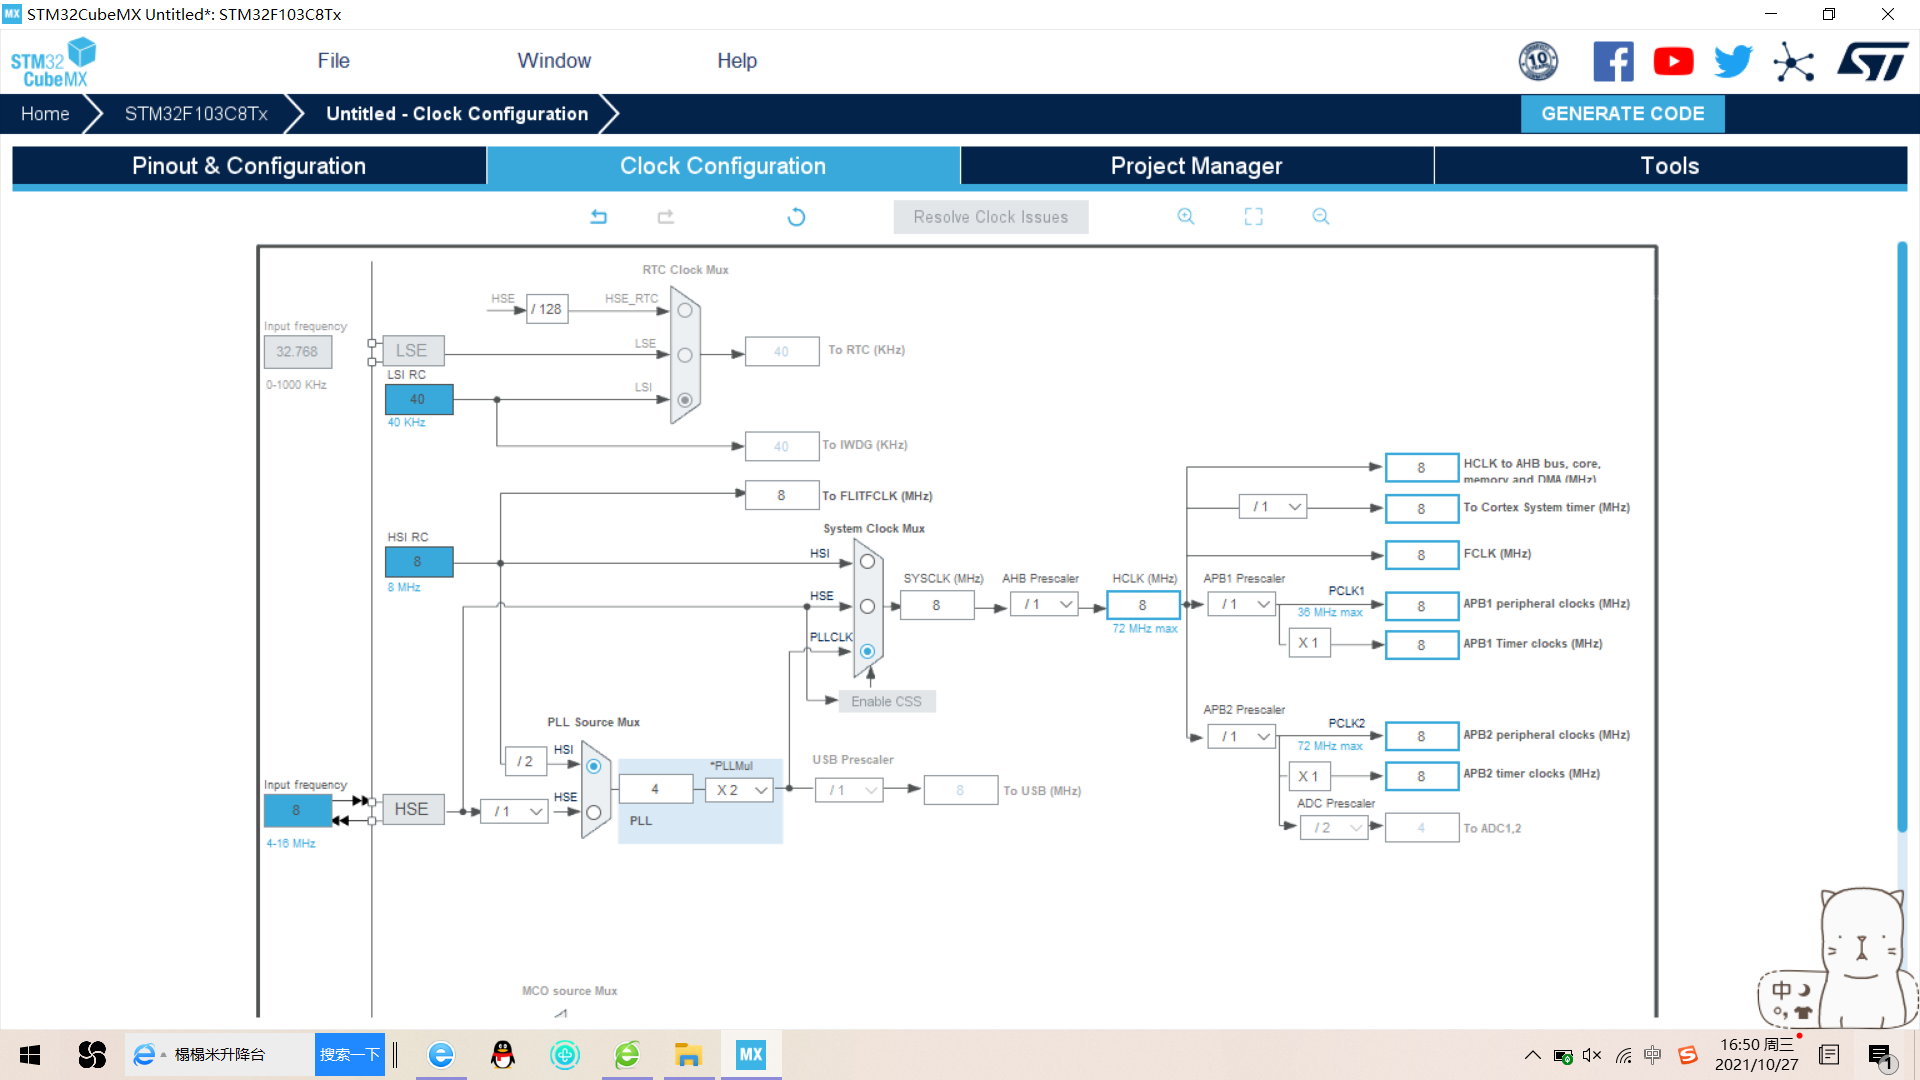
Task: Select HSE in System Clock Mux
Action: (x=868, y=606)
